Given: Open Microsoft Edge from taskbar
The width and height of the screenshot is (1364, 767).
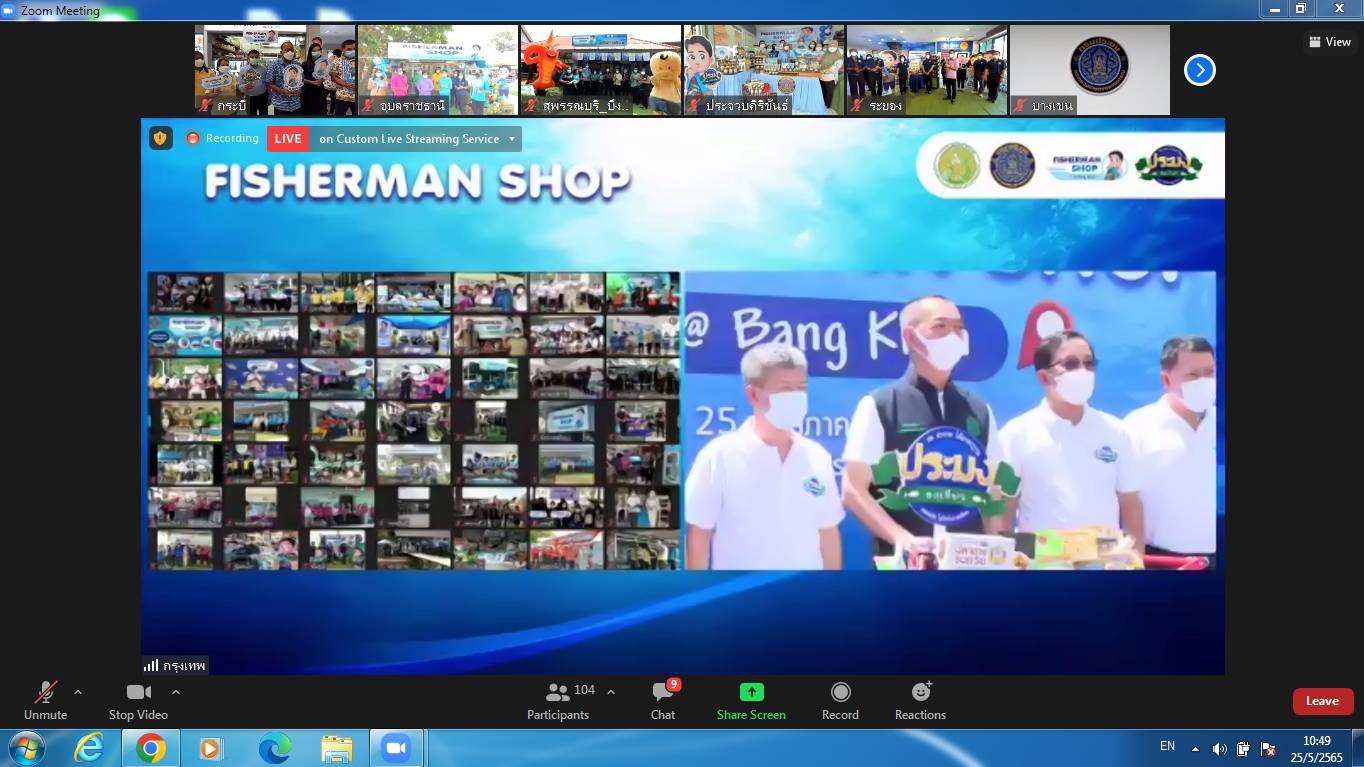Looking at the screenshot, I should click(x=274, y=748).
